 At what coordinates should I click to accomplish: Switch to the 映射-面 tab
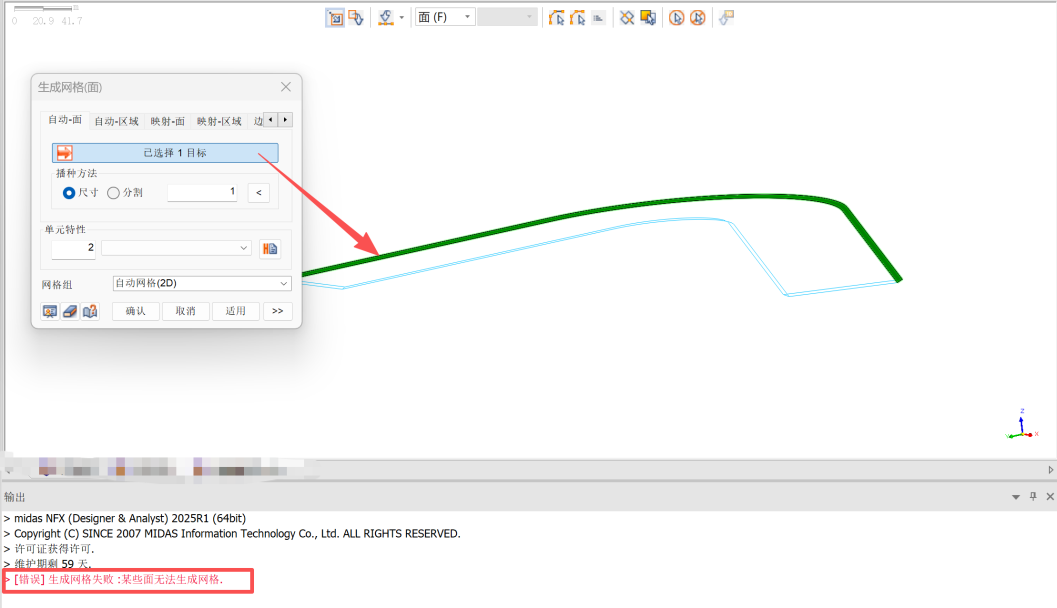click(x=167, y=121)
